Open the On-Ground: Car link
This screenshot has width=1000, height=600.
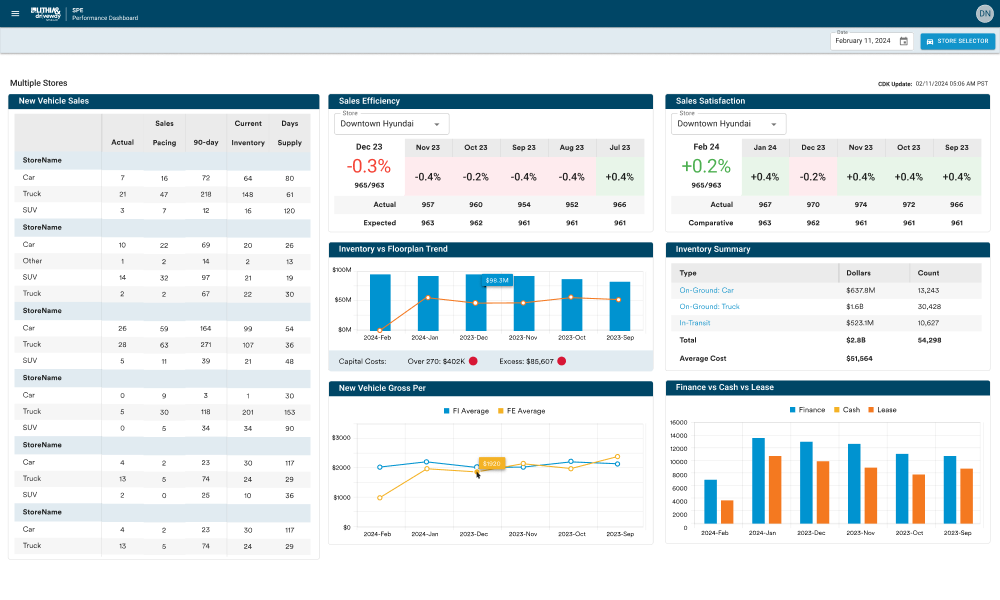pyautogui.click(x=707, y=290)
